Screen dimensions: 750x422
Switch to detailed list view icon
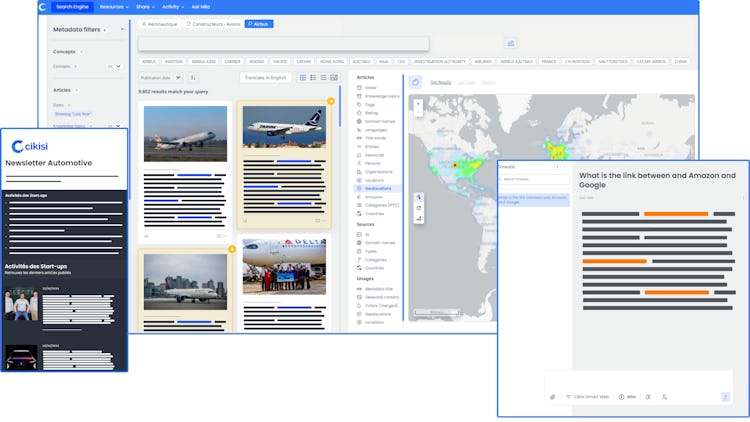313,78
